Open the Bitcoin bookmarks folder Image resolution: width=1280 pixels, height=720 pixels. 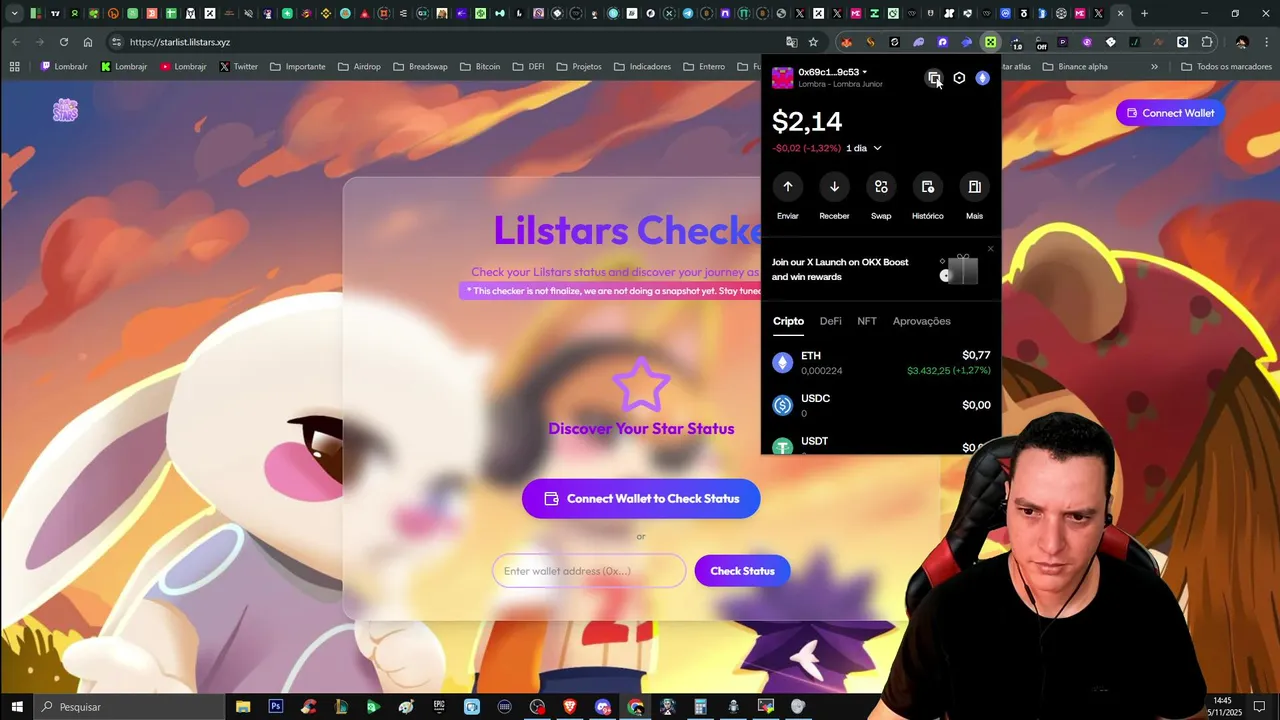coord(480,67)
